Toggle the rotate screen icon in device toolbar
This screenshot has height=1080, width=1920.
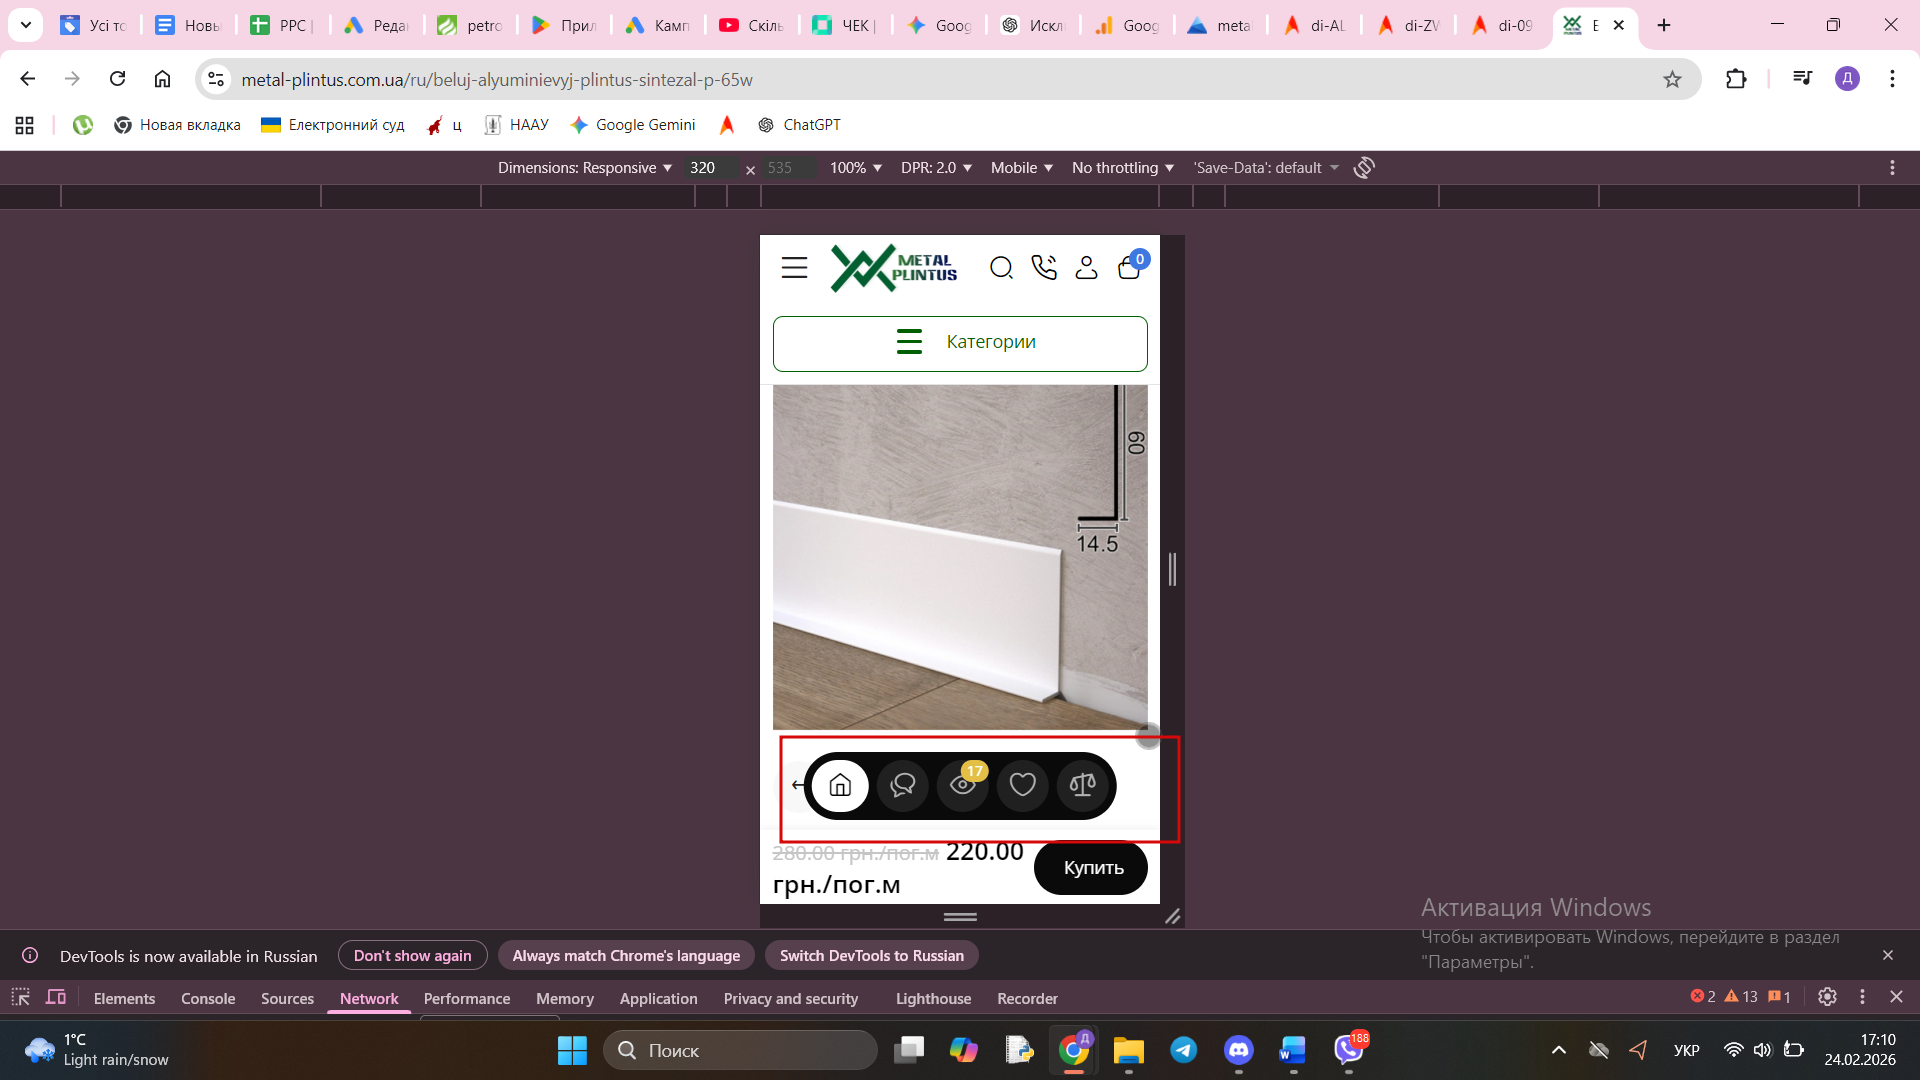(x=1364, y=168)
